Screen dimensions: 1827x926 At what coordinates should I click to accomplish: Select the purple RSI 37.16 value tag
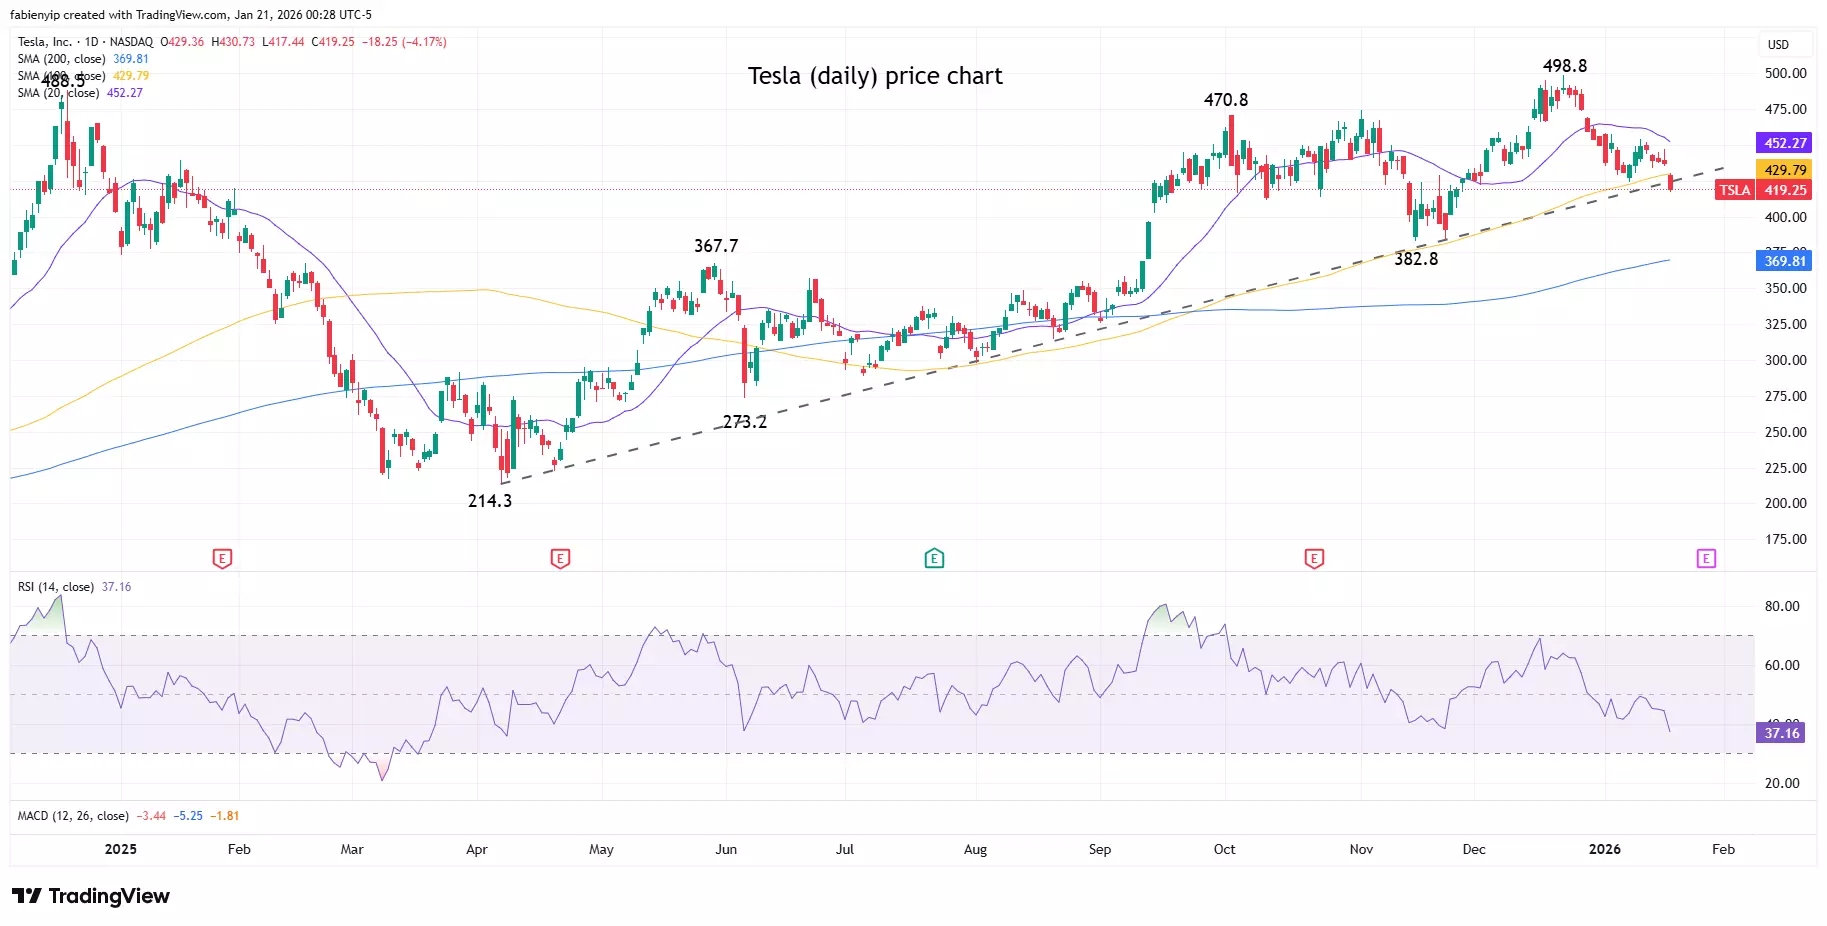(x=1781, y=733)
